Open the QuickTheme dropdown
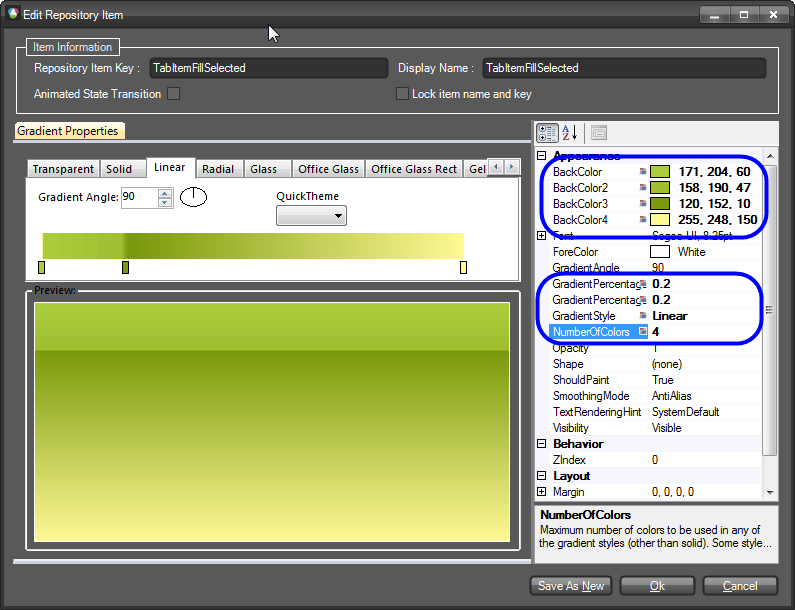 click(x=311, y=216)
